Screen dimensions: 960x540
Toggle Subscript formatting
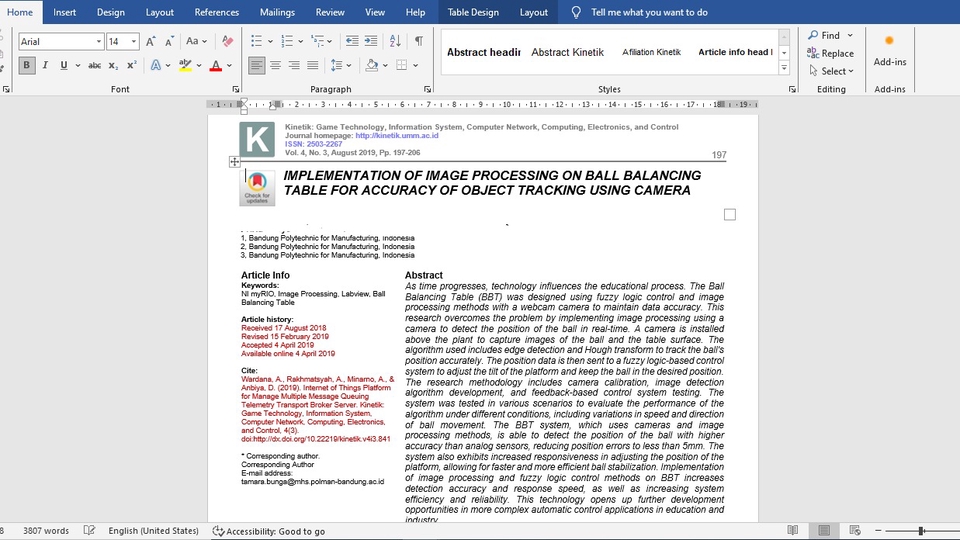pyautogui.click(x=113, y=65)
